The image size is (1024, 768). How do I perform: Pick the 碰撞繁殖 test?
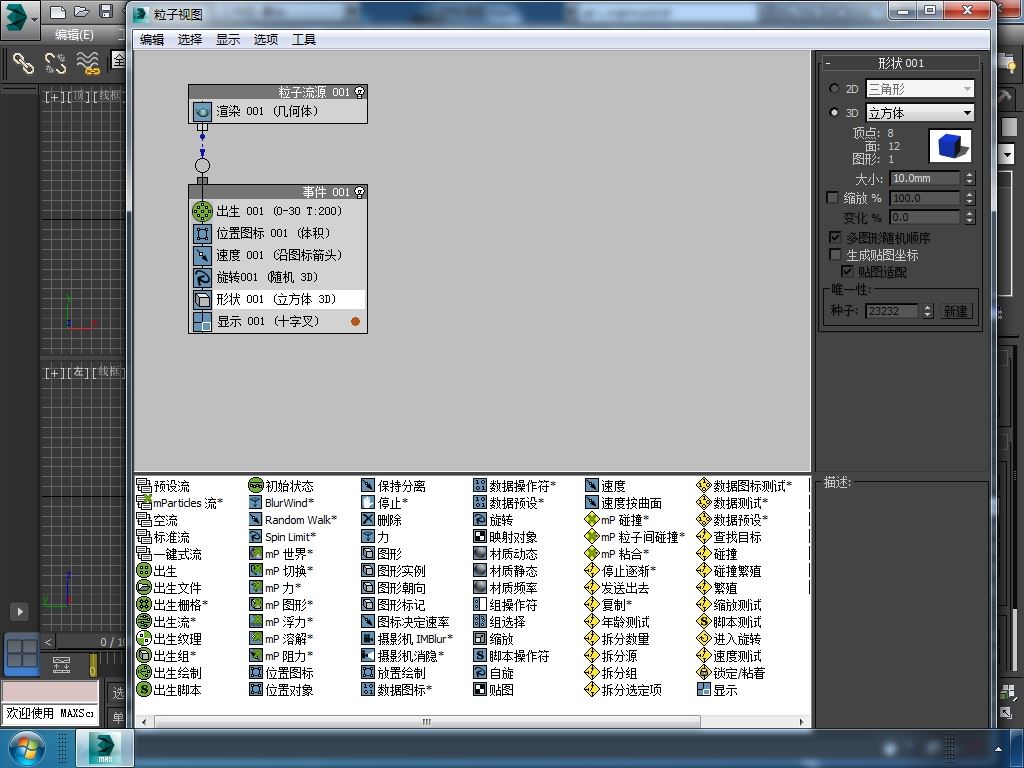(729, 571)
